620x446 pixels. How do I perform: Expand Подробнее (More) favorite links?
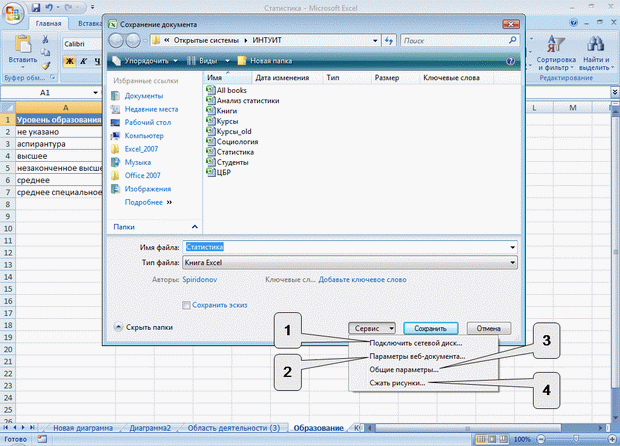148,202
